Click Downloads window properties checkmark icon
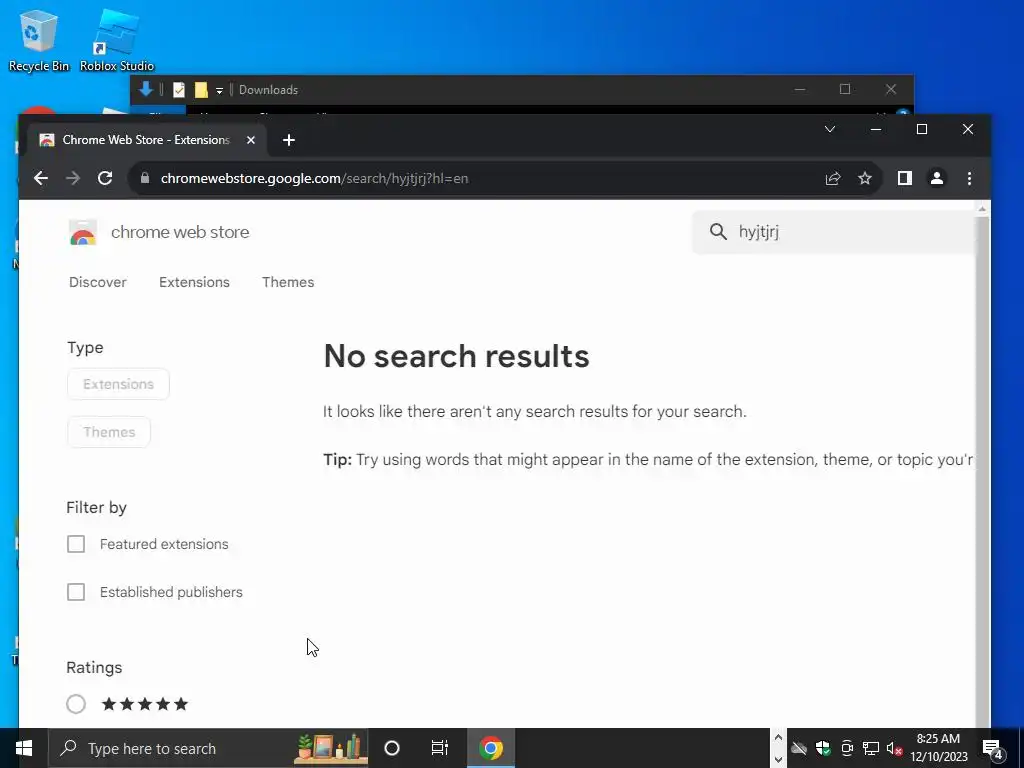This screenshot has height=768, width=1024. point(178,90)
